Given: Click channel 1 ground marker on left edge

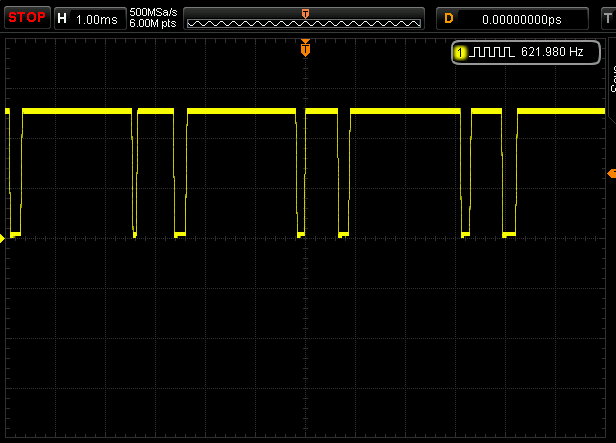Looking at the screenshot, I should [x=3, y=237].
